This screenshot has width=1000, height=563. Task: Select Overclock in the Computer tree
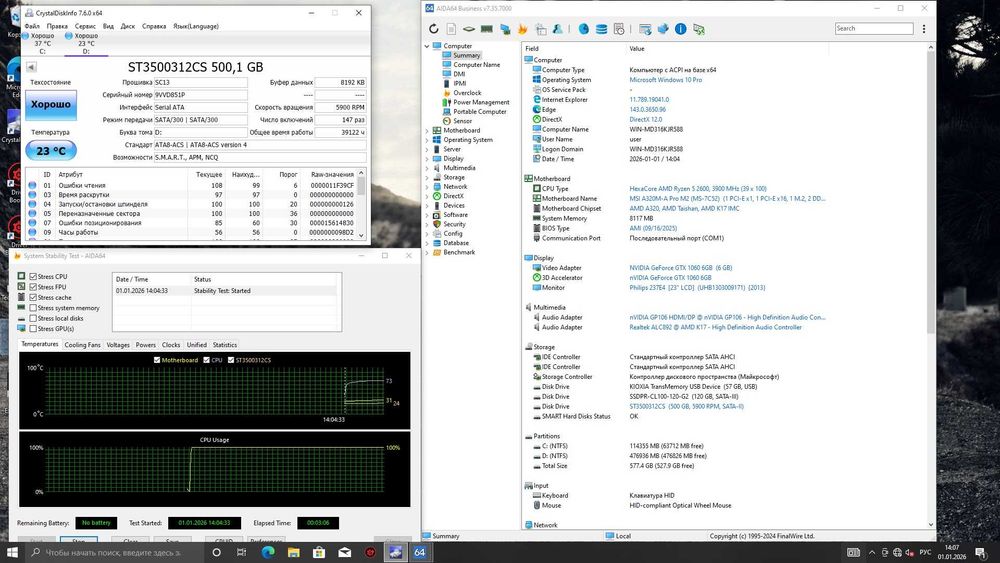click(466, 93)
